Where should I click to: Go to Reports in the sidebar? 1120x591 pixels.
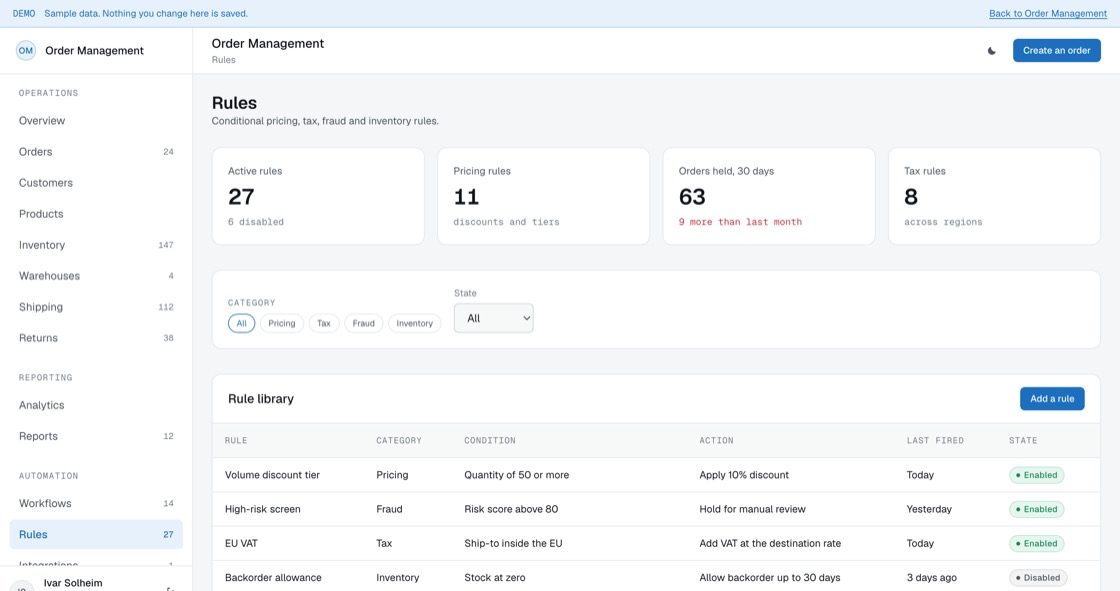(96, 436)
